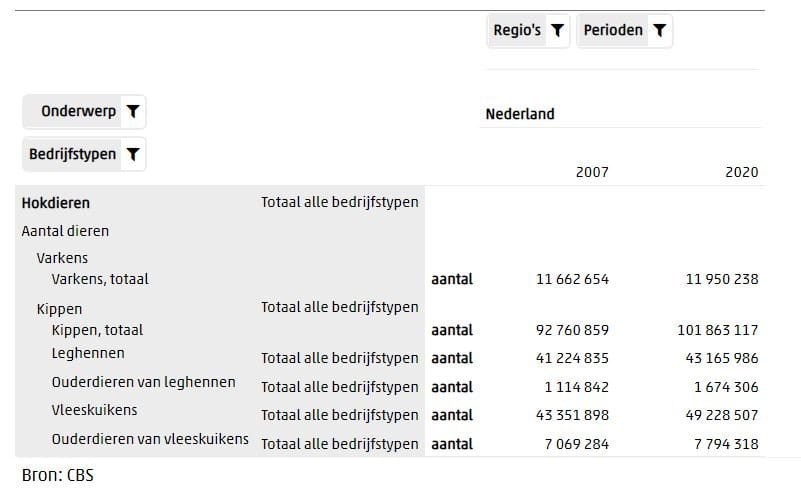Viewport: 801px width, 494px height.
Task: Open the Onderwerp filter by its label
Action: 78,112
